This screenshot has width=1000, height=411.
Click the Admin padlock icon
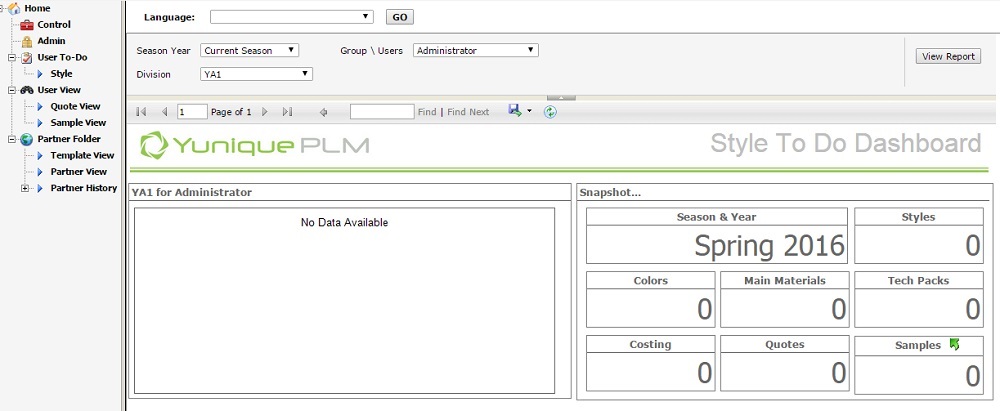tap(27, 41)
